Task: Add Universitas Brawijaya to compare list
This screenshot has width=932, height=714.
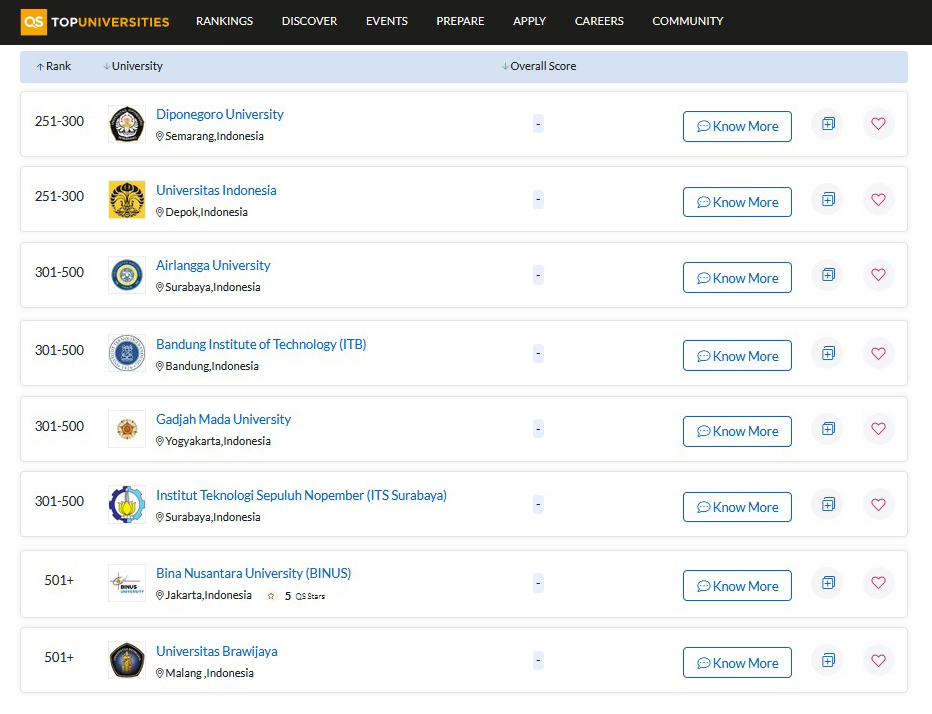Action: coord(827,660)
